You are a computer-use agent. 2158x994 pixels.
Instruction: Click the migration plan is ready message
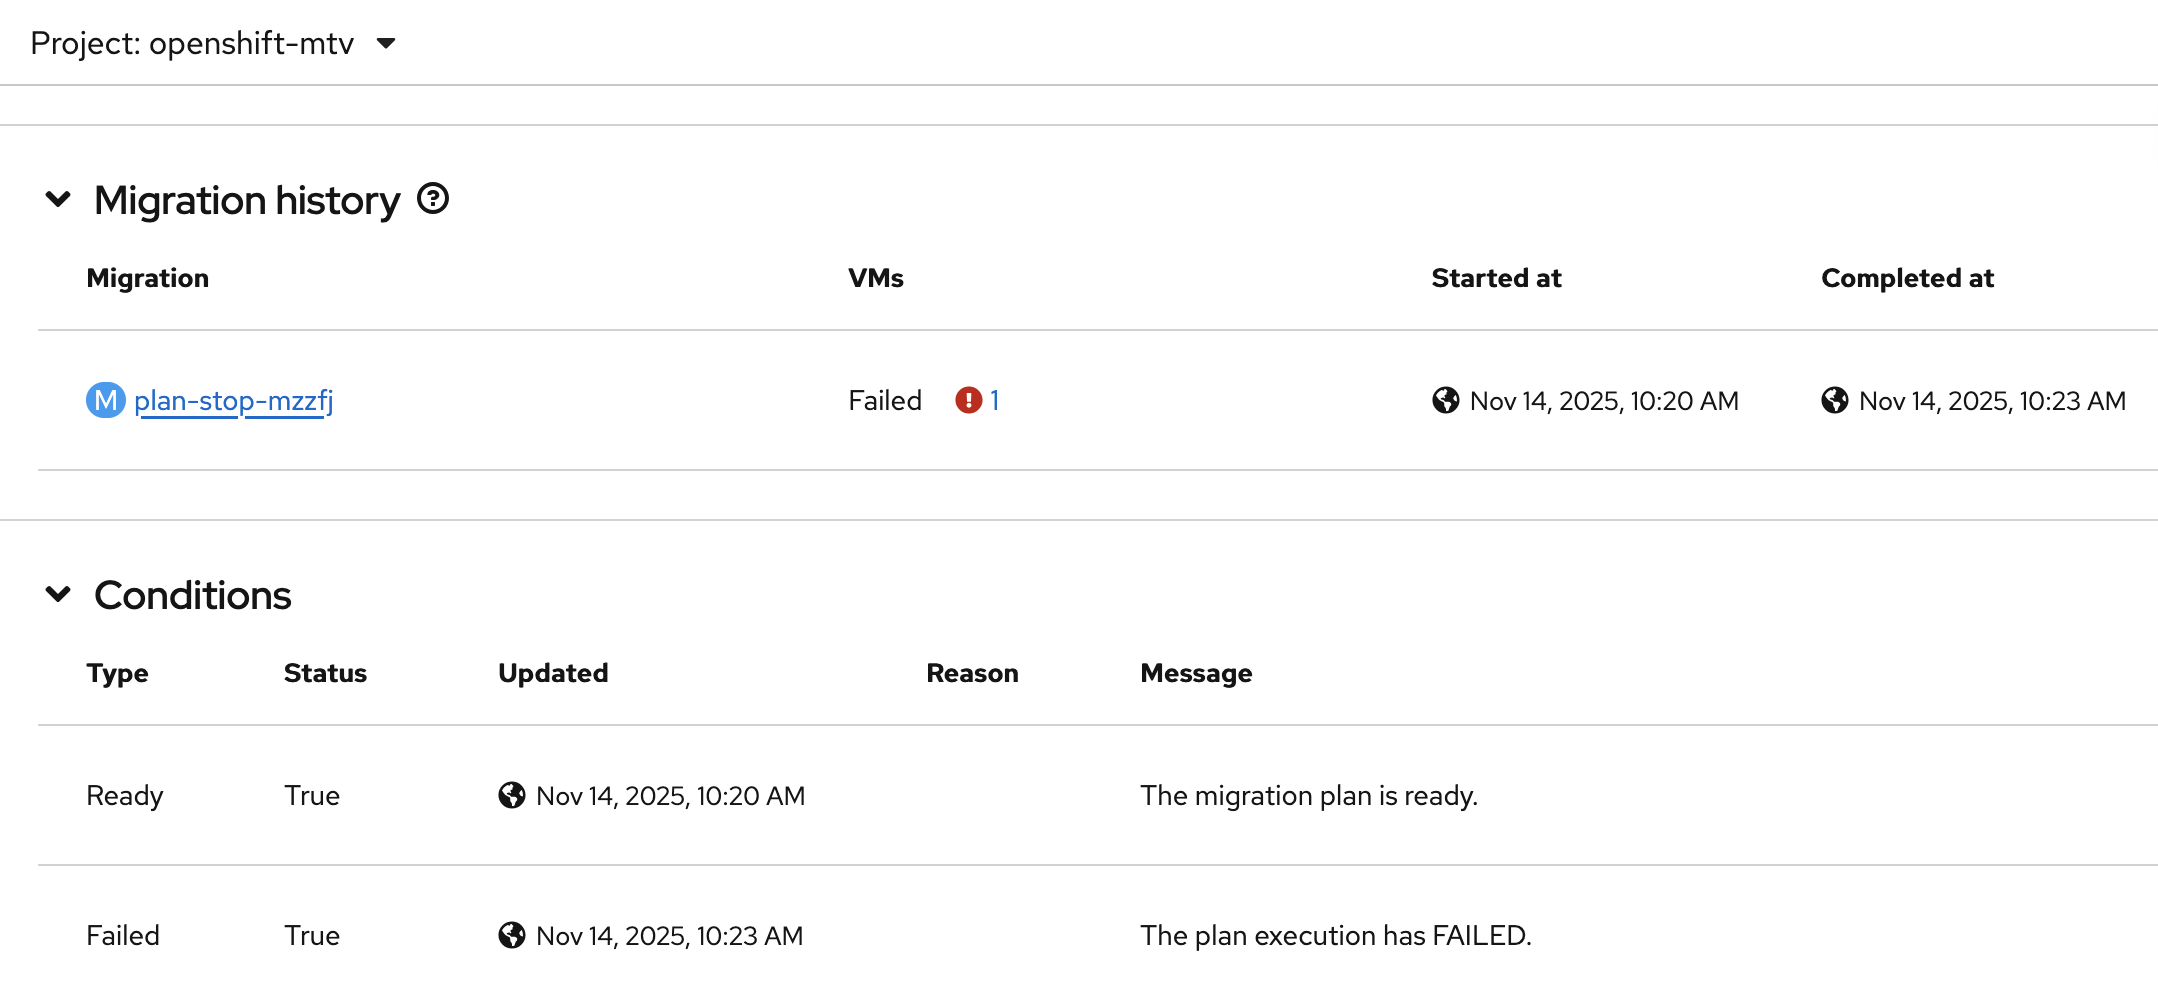1308,795
